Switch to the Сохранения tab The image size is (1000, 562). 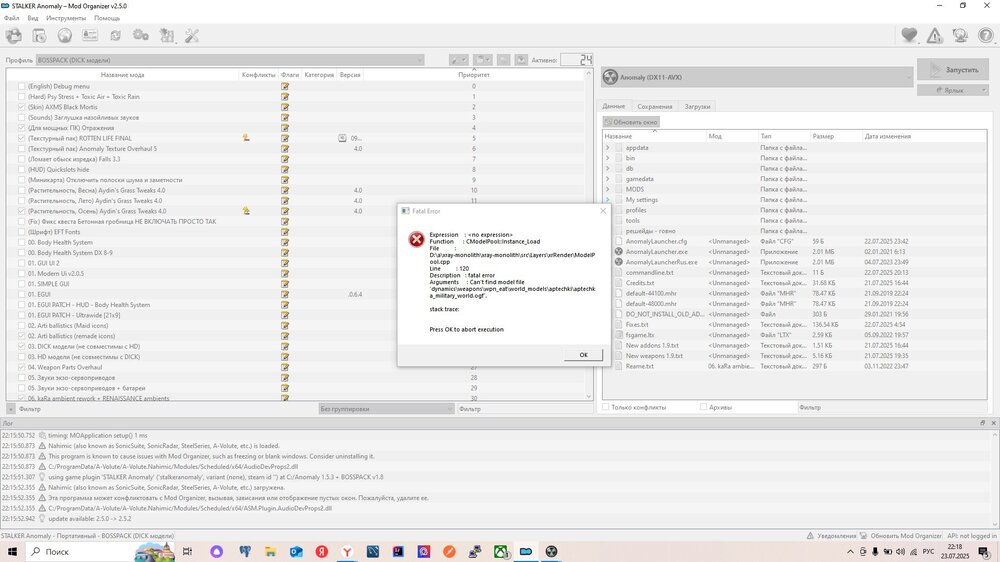[655, 106]
